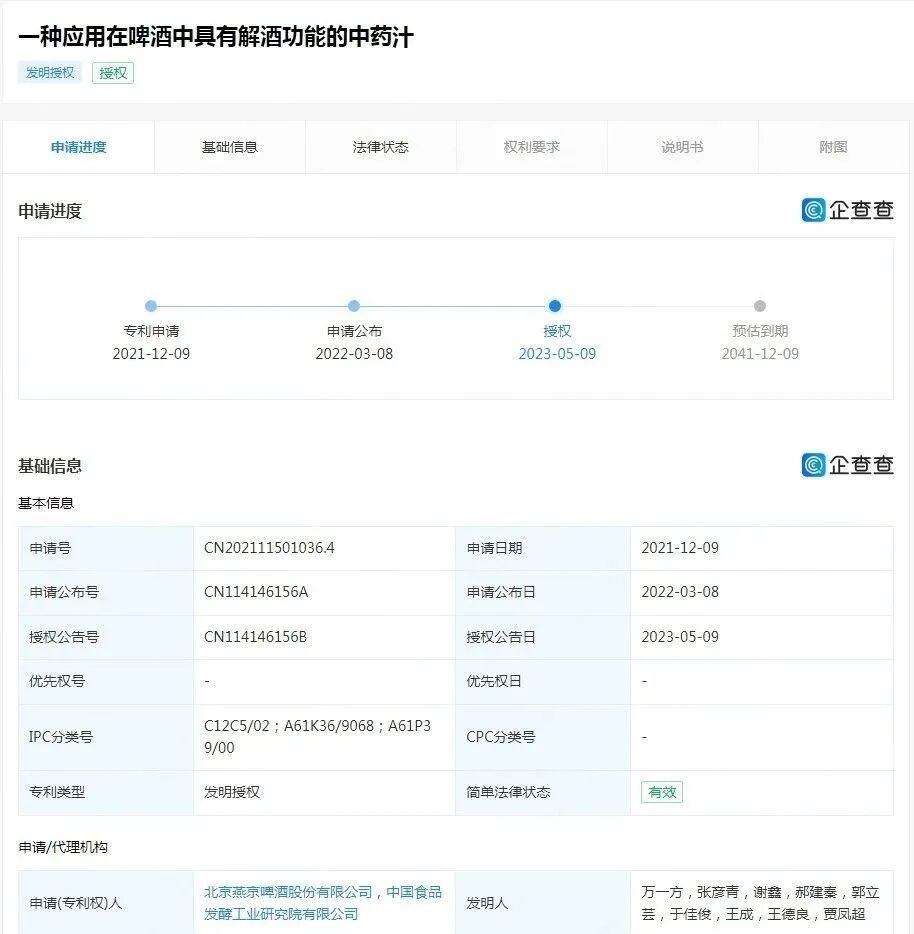914x934 pixels.
Task: Click the 授权 tag under the title
Action: (112, 73)
